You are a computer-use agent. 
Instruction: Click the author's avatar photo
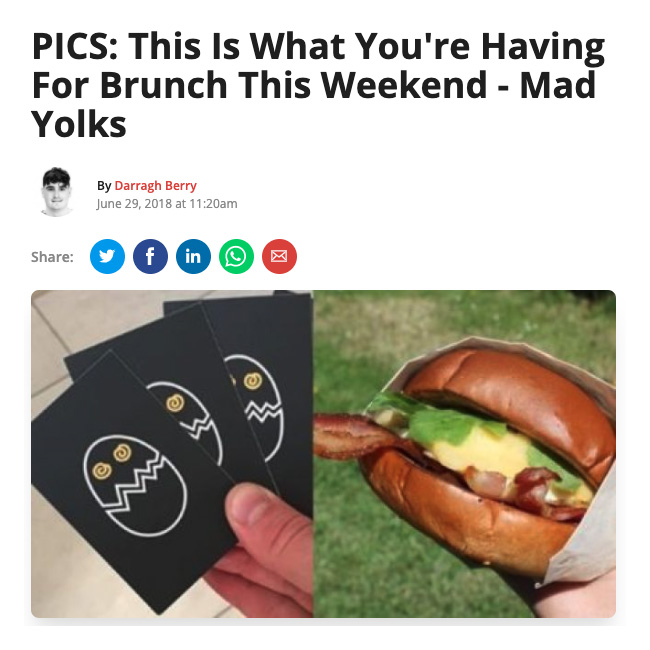pos(57,192)
